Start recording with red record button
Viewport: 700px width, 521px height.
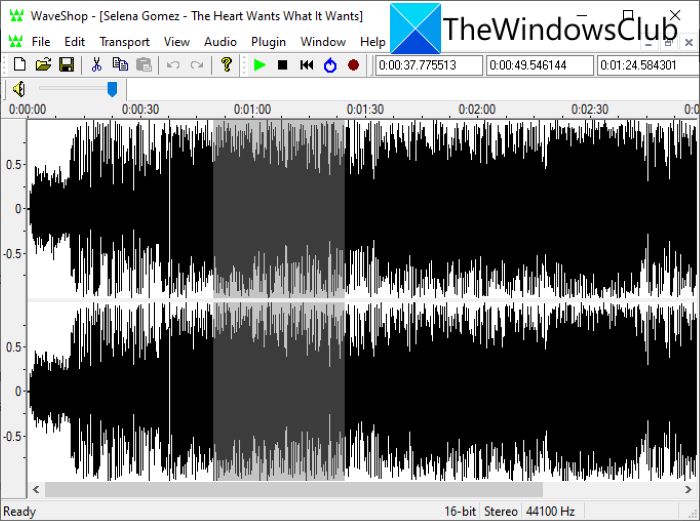click(x=354, y=65)
